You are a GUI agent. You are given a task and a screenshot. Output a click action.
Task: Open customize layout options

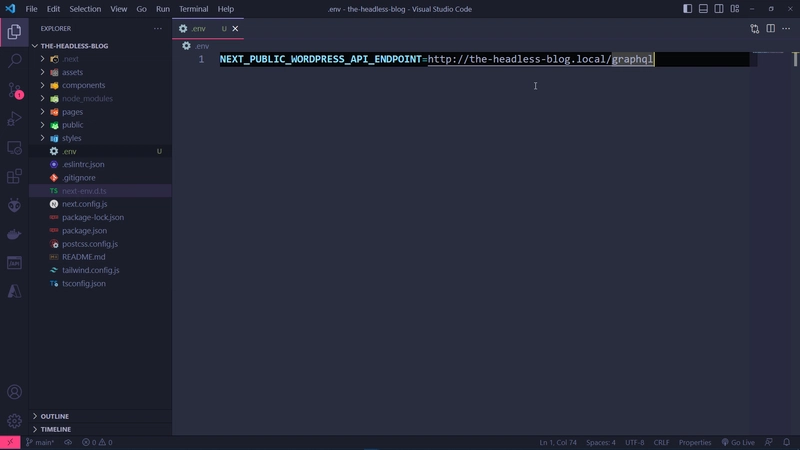tap(735, 9)
